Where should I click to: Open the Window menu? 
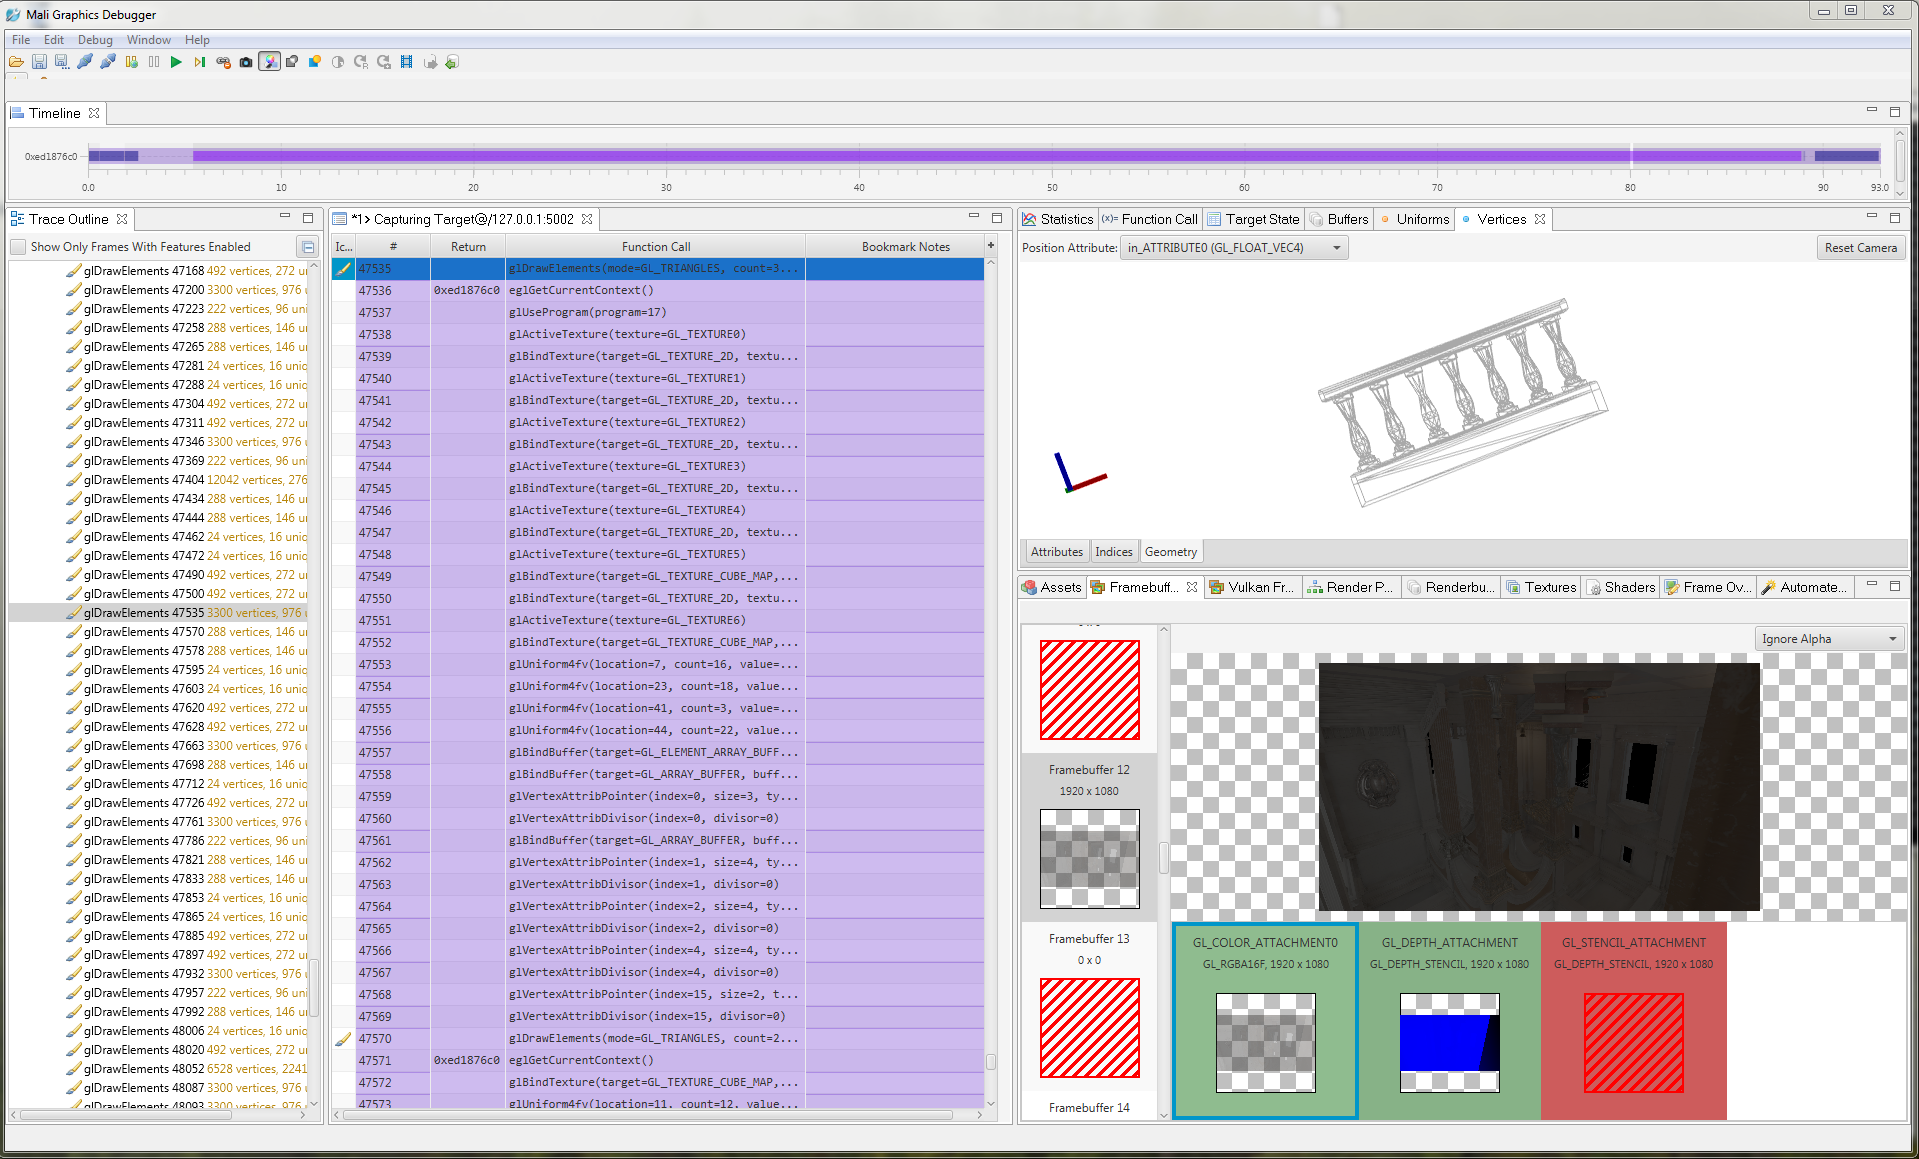click(x=148, y=40)
